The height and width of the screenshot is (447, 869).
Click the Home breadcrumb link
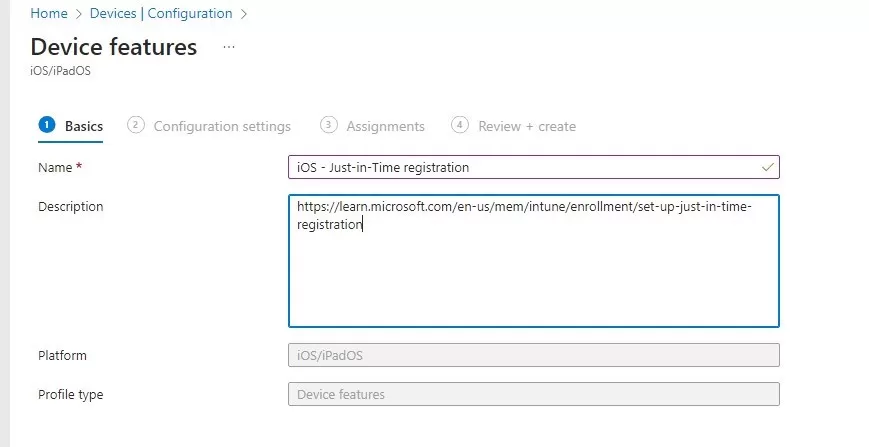click(48, 14)
